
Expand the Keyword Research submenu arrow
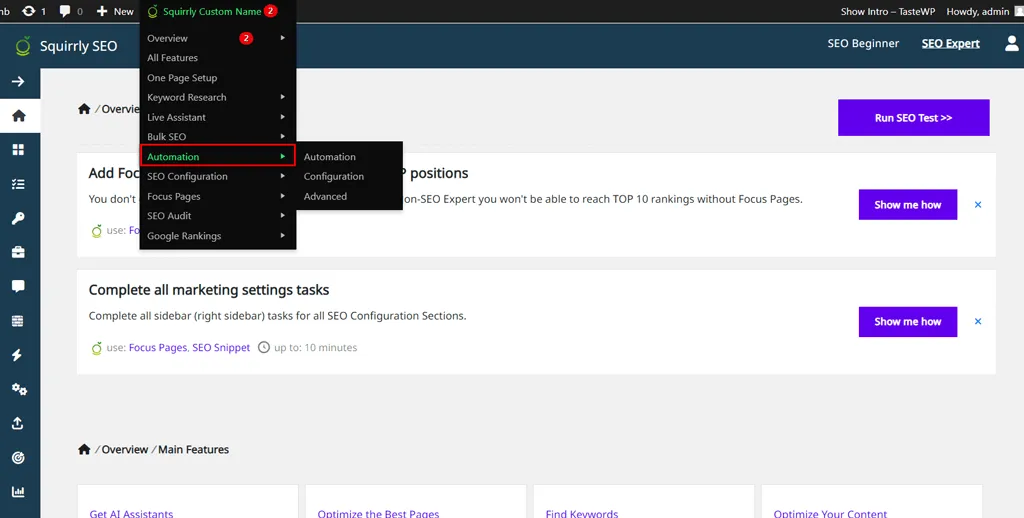click(283, 97)
